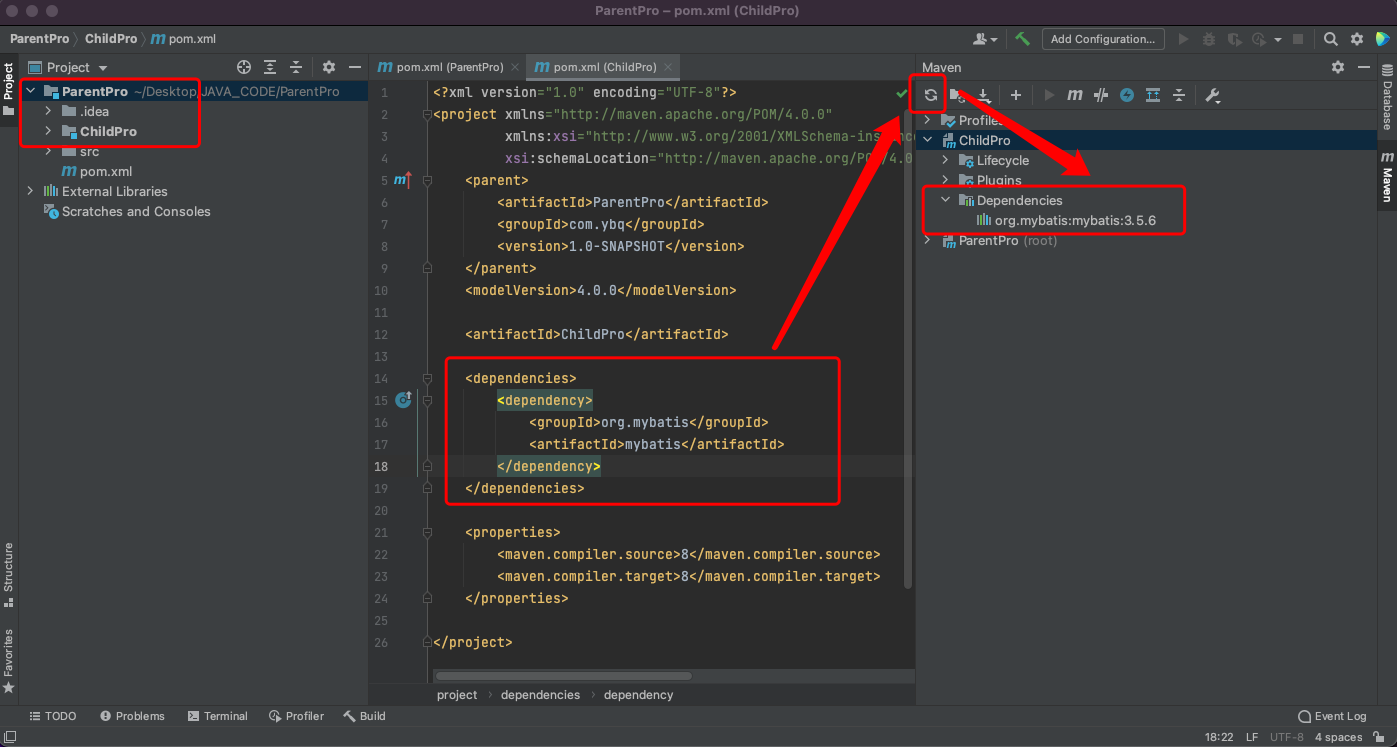Image resolution: width=1397 pixels, height=747 pixels.
Task: Change LF line separator in status bar
Action: [x=1252, y=737]
